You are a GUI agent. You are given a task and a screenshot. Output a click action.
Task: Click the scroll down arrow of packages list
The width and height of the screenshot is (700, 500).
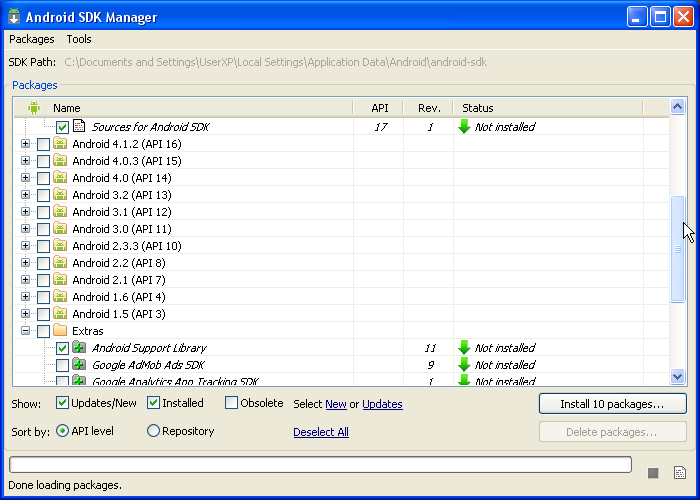click(x=677, y=376)
